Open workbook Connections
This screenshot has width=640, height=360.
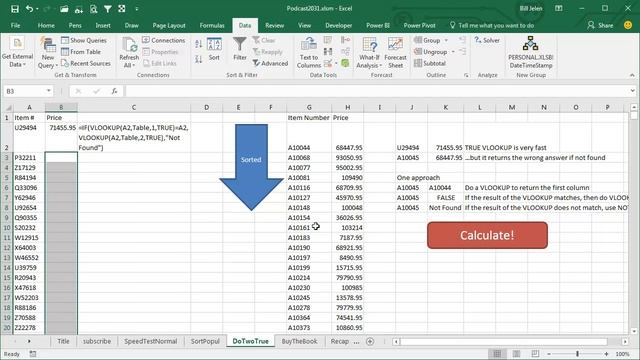(x=164, y=40)
